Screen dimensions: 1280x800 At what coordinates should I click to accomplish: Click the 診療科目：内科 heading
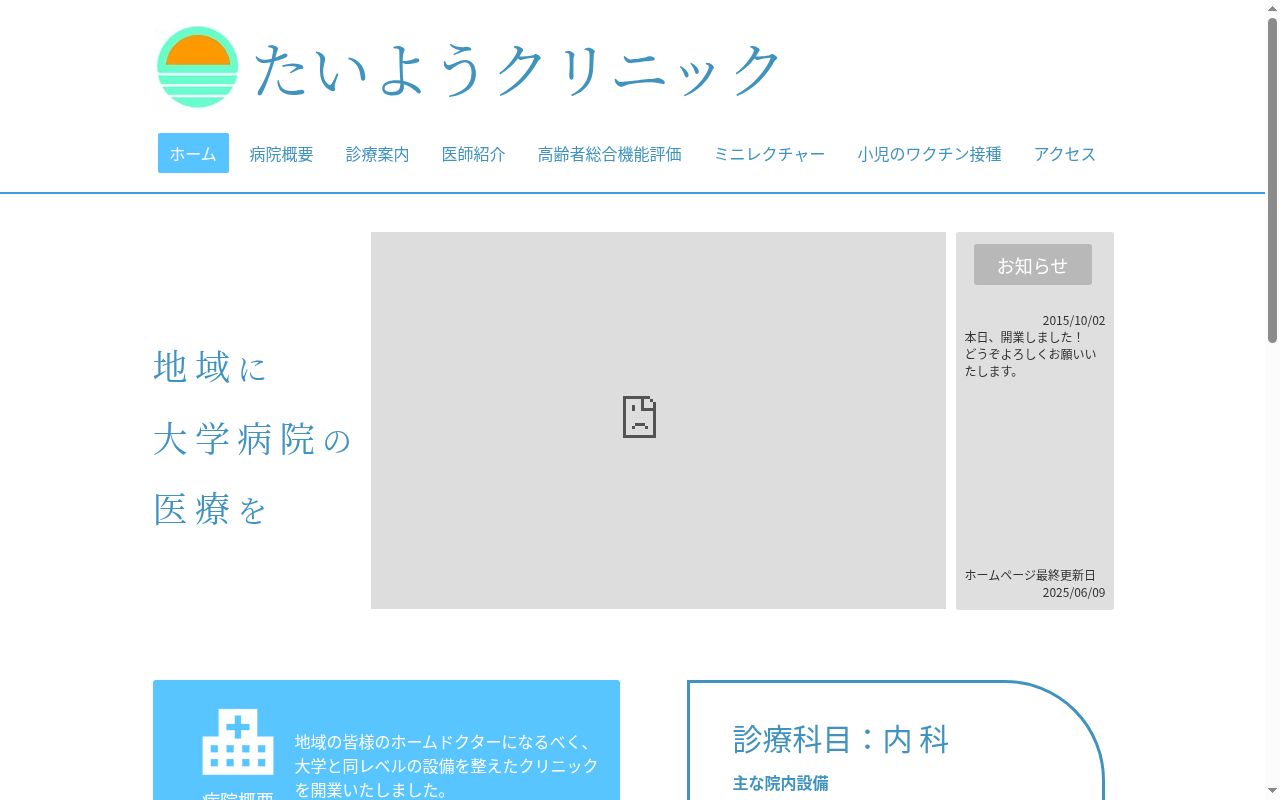click(841, 739)
